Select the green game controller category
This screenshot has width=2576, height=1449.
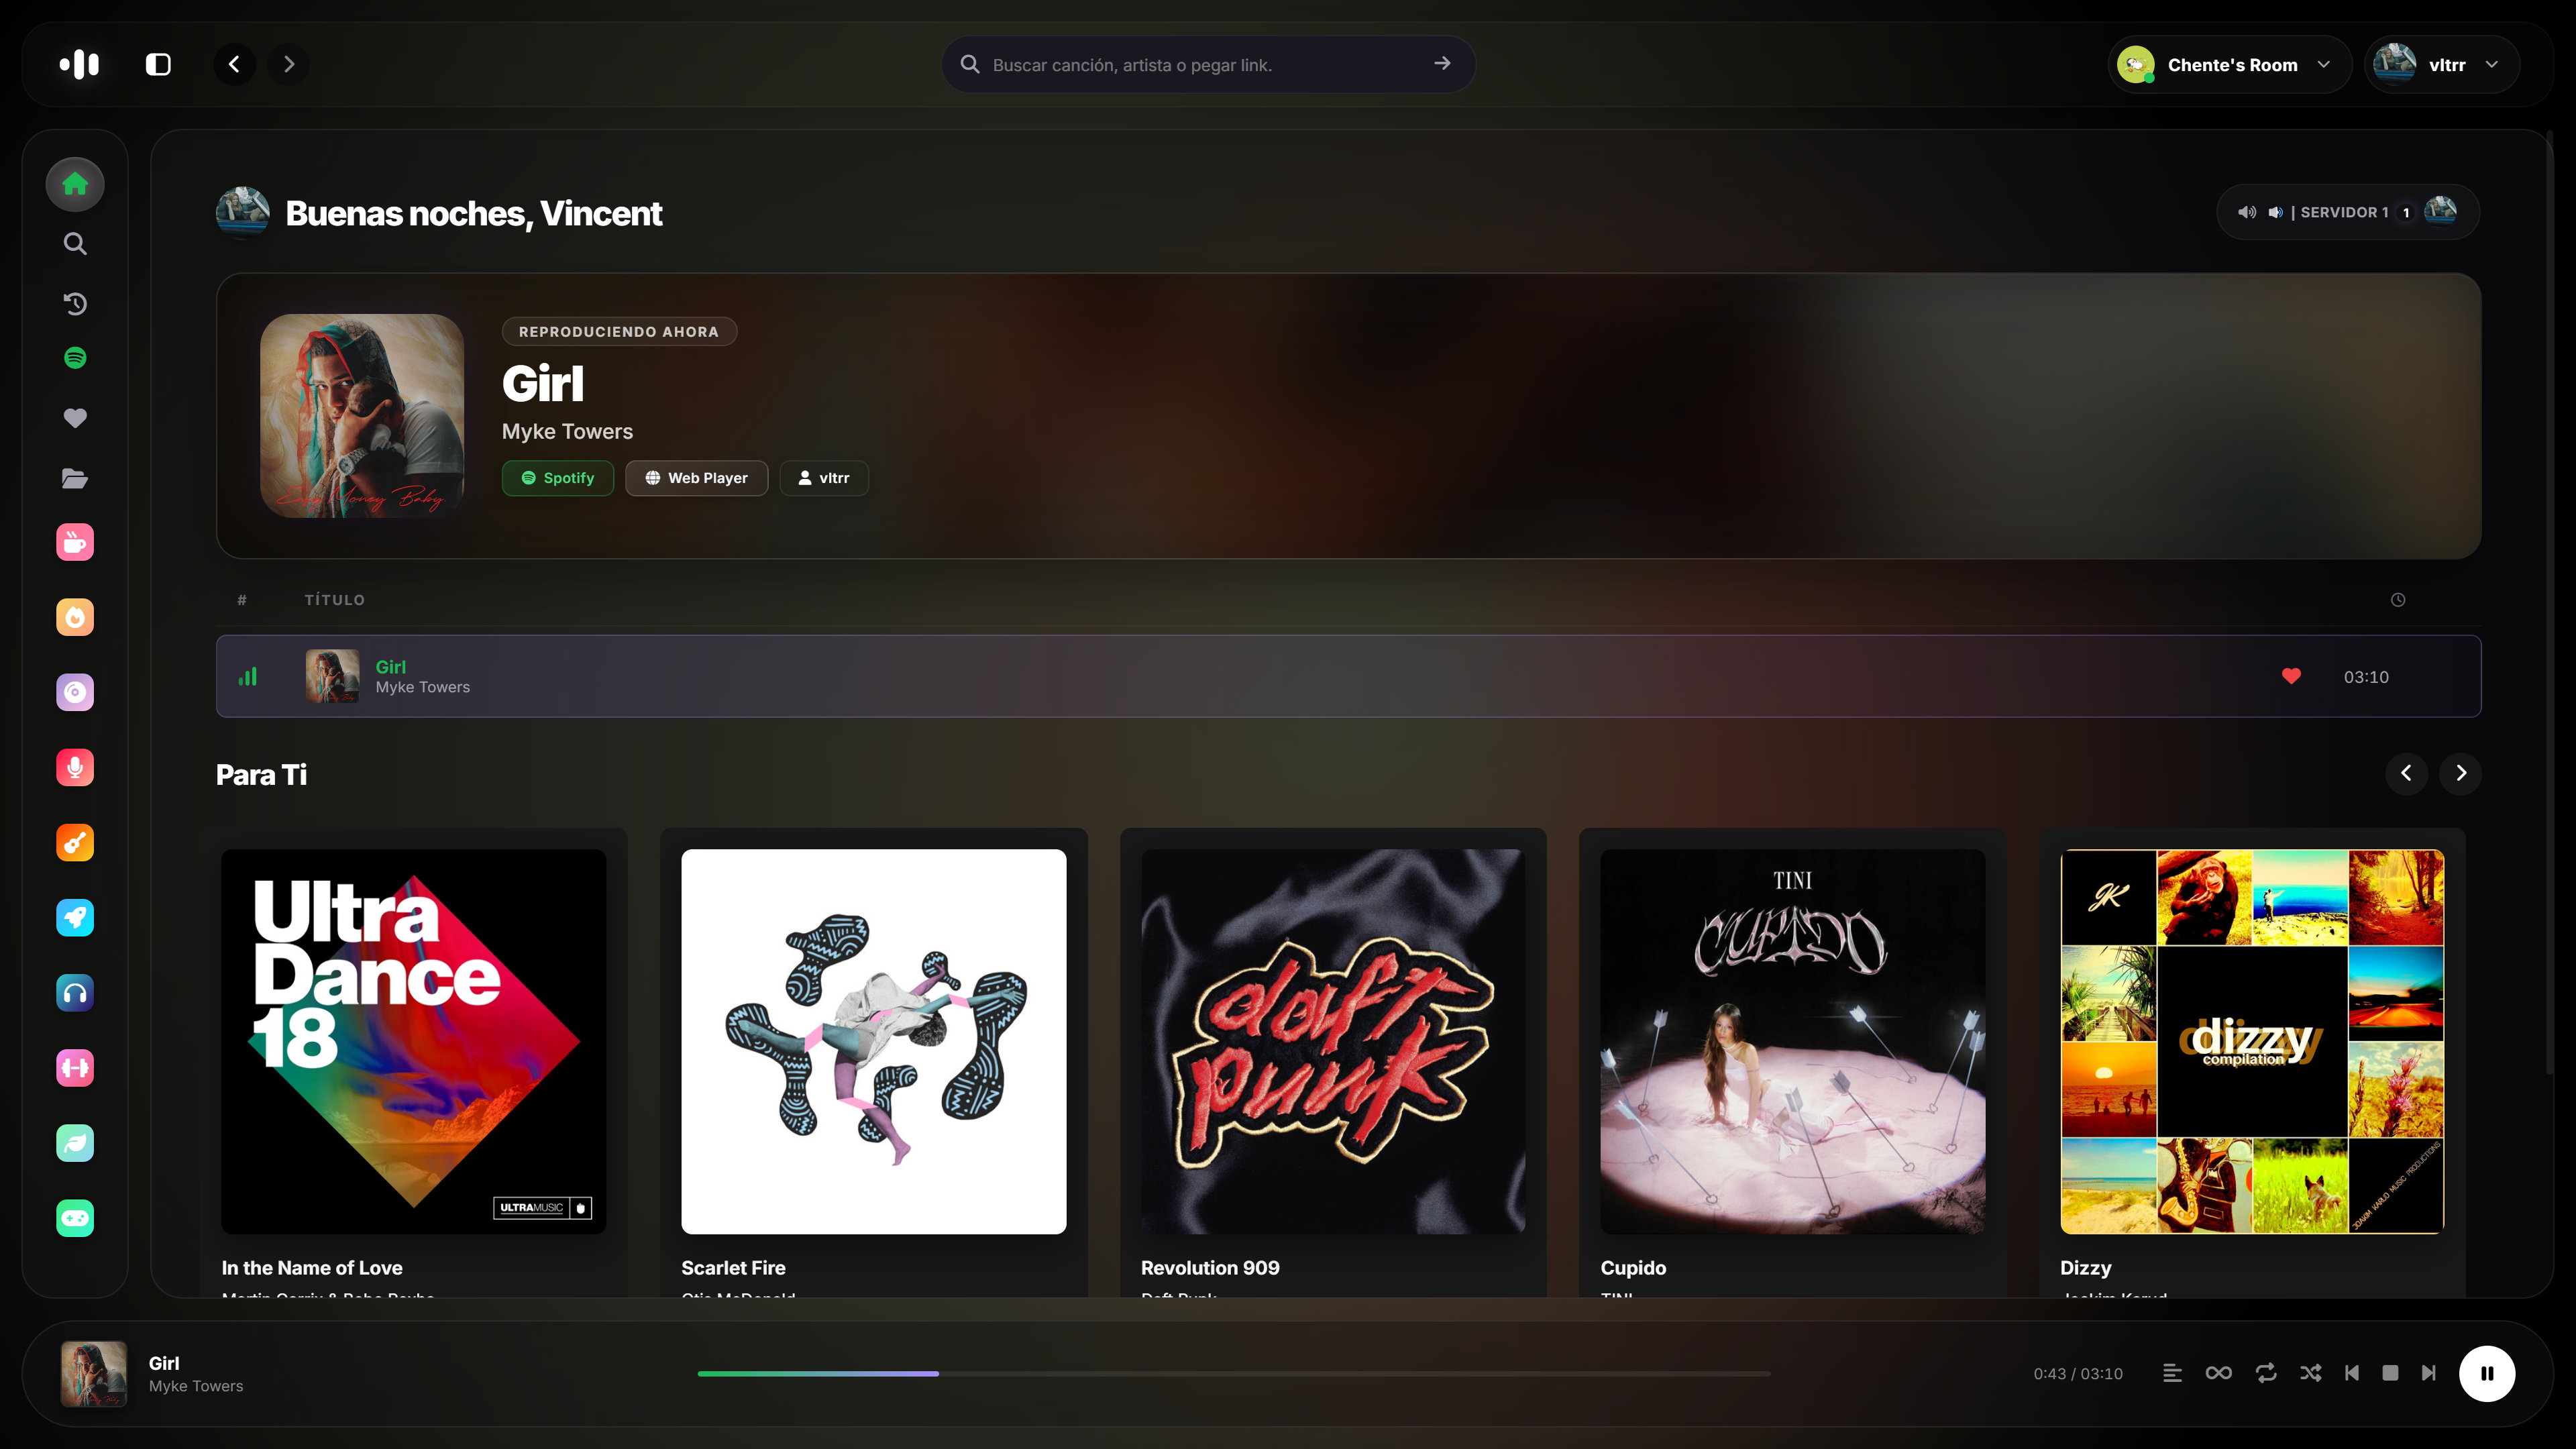coord(75,1218)
